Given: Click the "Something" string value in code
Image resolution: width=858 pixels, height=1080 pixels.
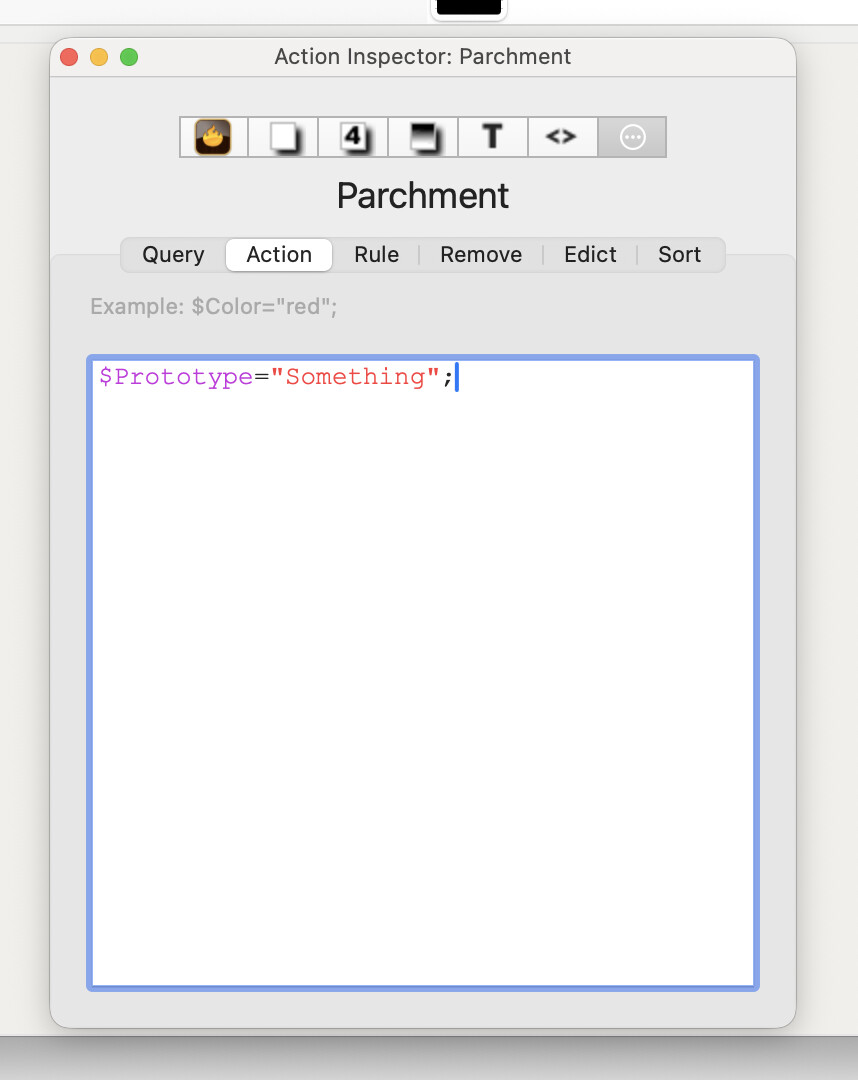Looking at the screenshot, I should 355,377.
